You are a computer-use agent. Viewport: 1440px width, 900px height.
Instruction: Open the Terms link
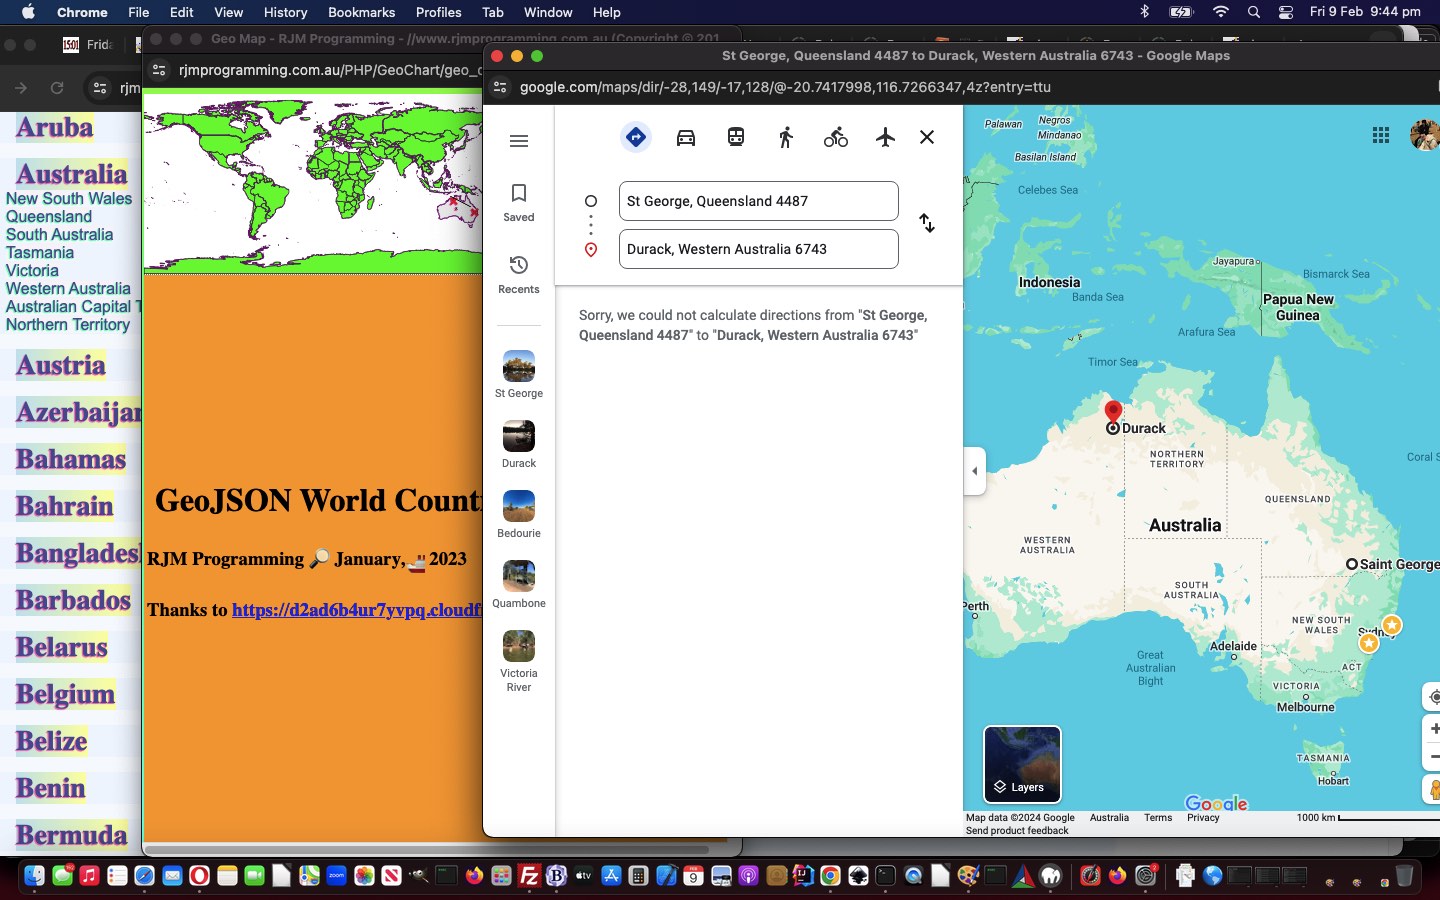pos(1158,818)
